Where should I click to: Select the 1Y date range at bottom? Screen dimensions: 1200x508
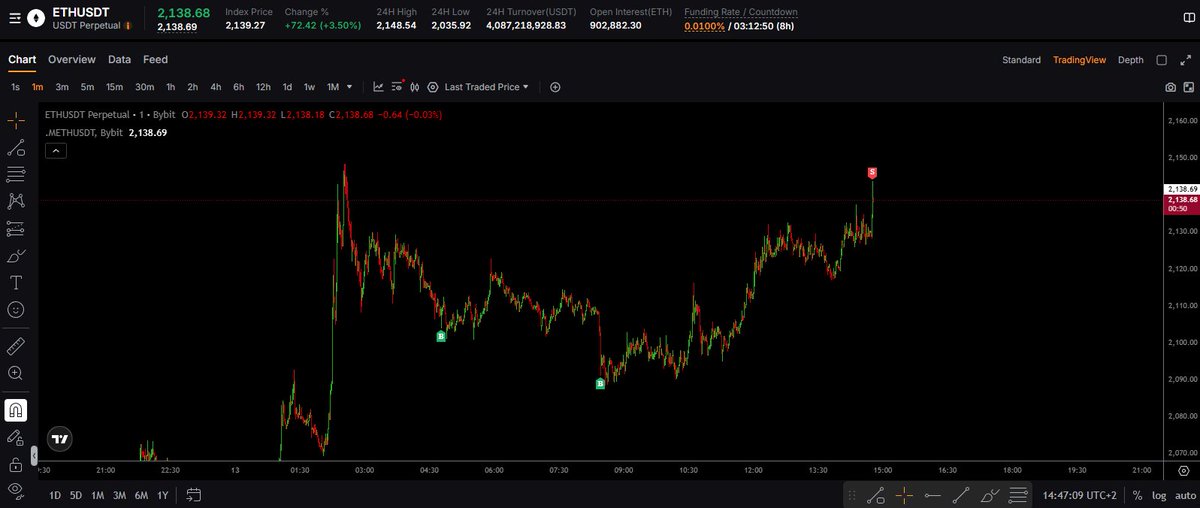[x=162, y=495]
